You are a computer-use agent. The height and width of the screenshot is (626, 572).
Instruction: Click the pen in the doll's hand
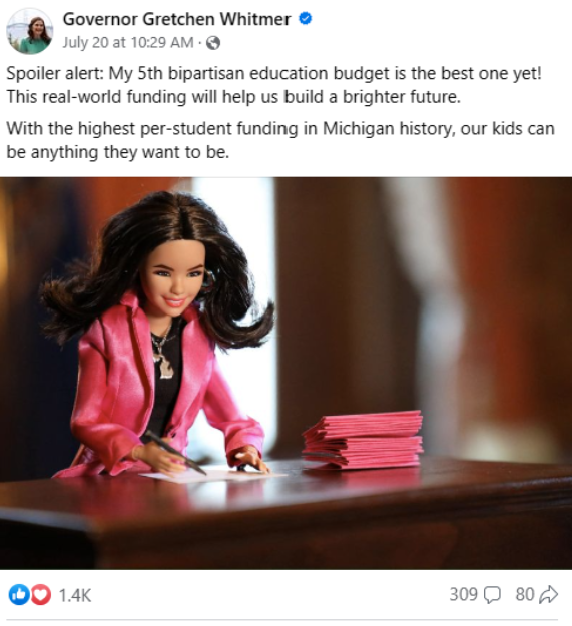[x=175, y=452]
